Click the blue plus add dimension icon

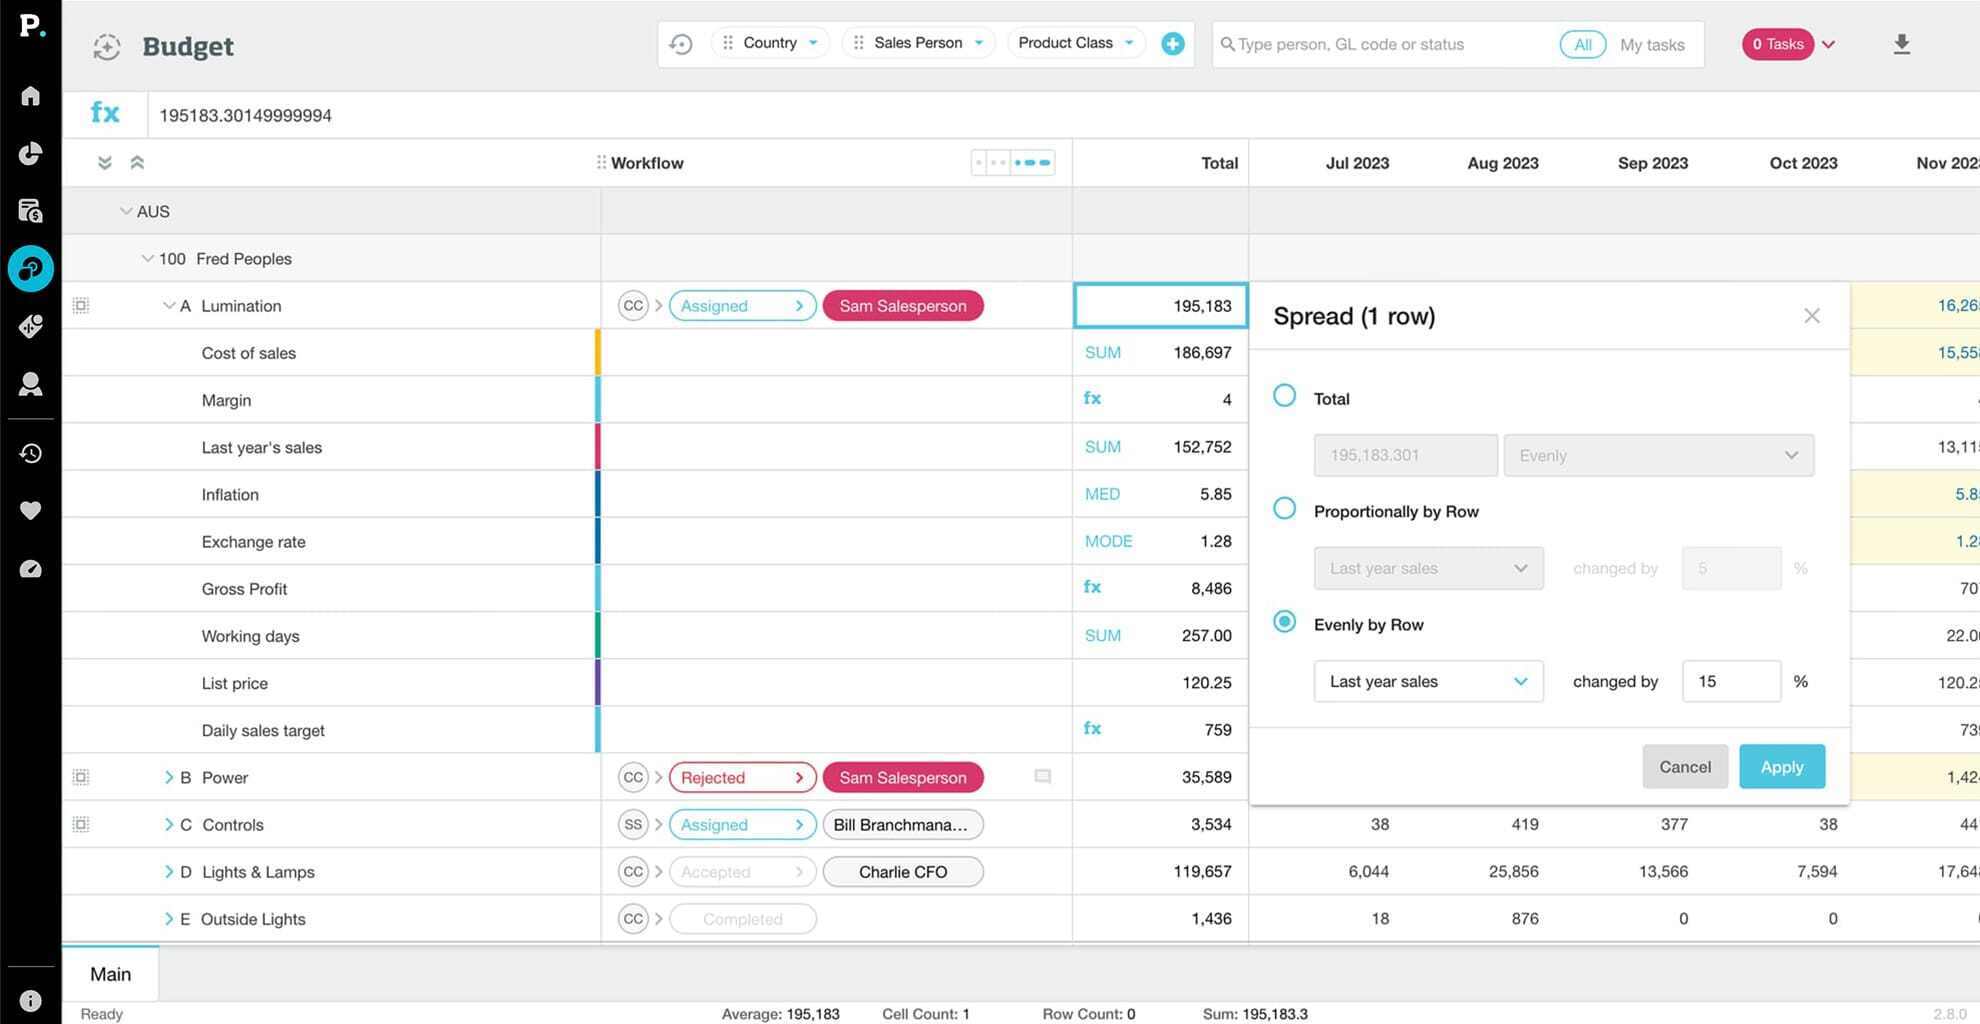pos(1172,44)
